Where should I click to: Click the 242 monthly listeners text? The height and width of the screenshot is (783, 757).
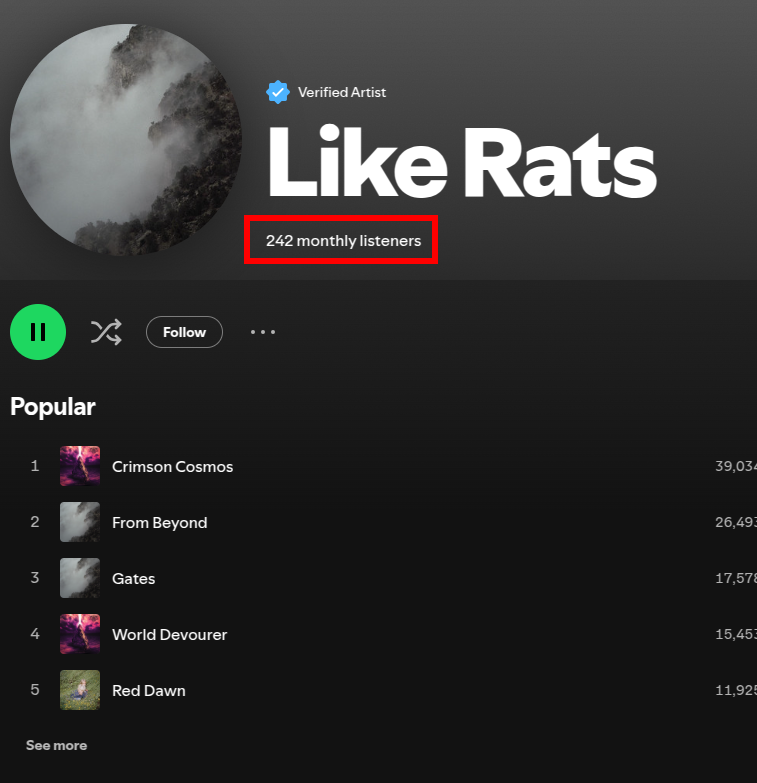(x=344, y=241)
